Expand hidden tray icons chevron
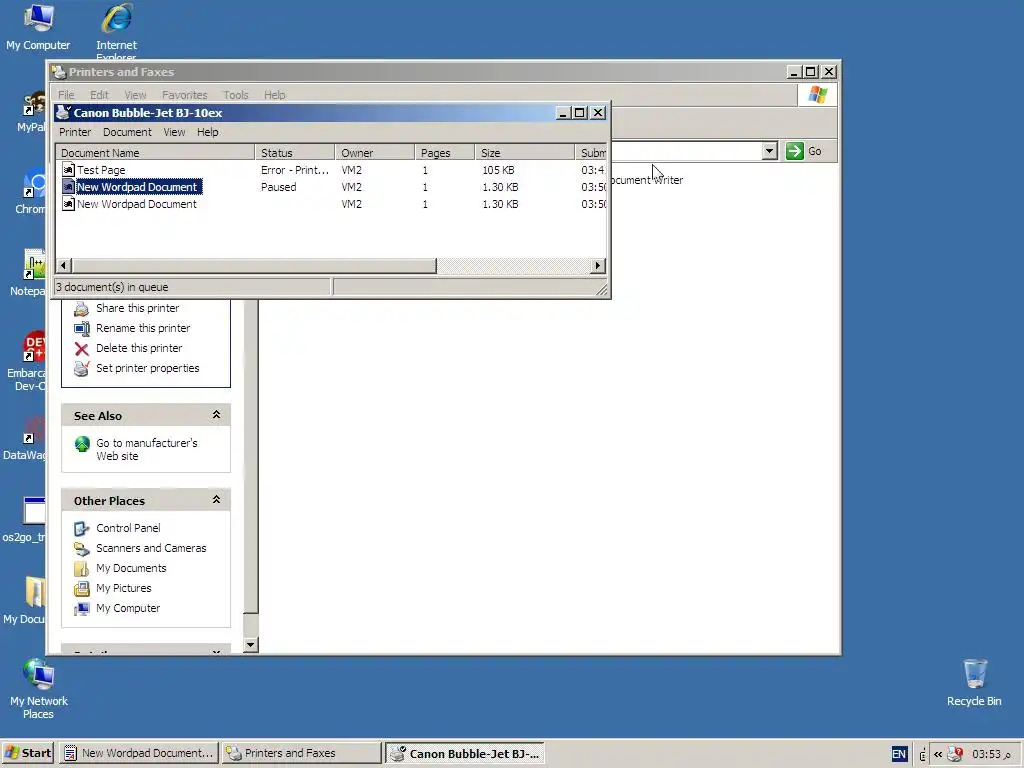The width and height of the screenshot is (1024, 768). coord(938,754)
